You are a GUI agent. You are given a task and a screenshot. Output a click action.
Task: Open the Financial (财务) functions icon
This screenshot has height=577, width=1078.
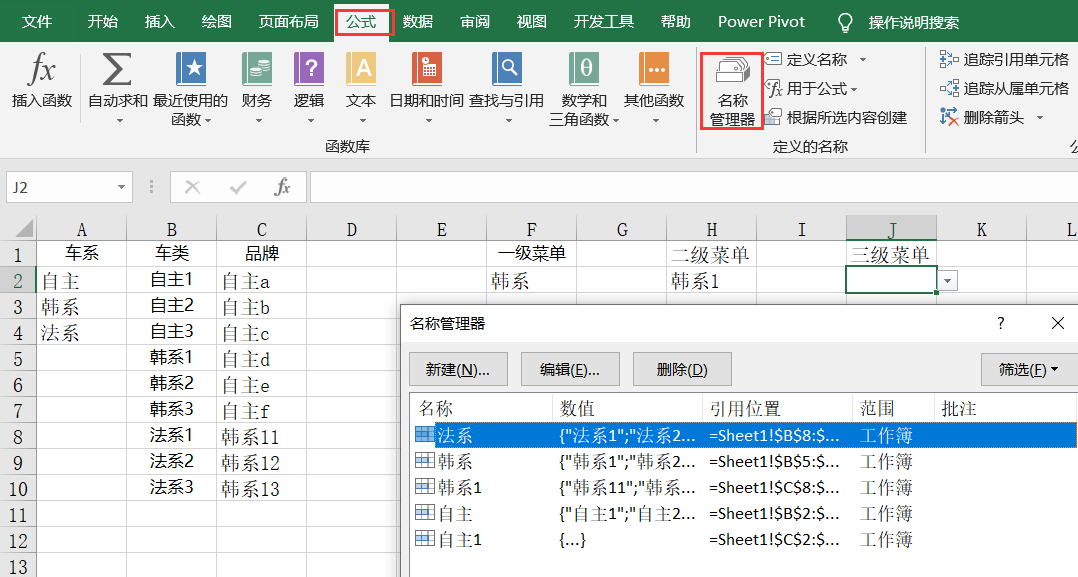pyautogui.click(x=257, y=70)
